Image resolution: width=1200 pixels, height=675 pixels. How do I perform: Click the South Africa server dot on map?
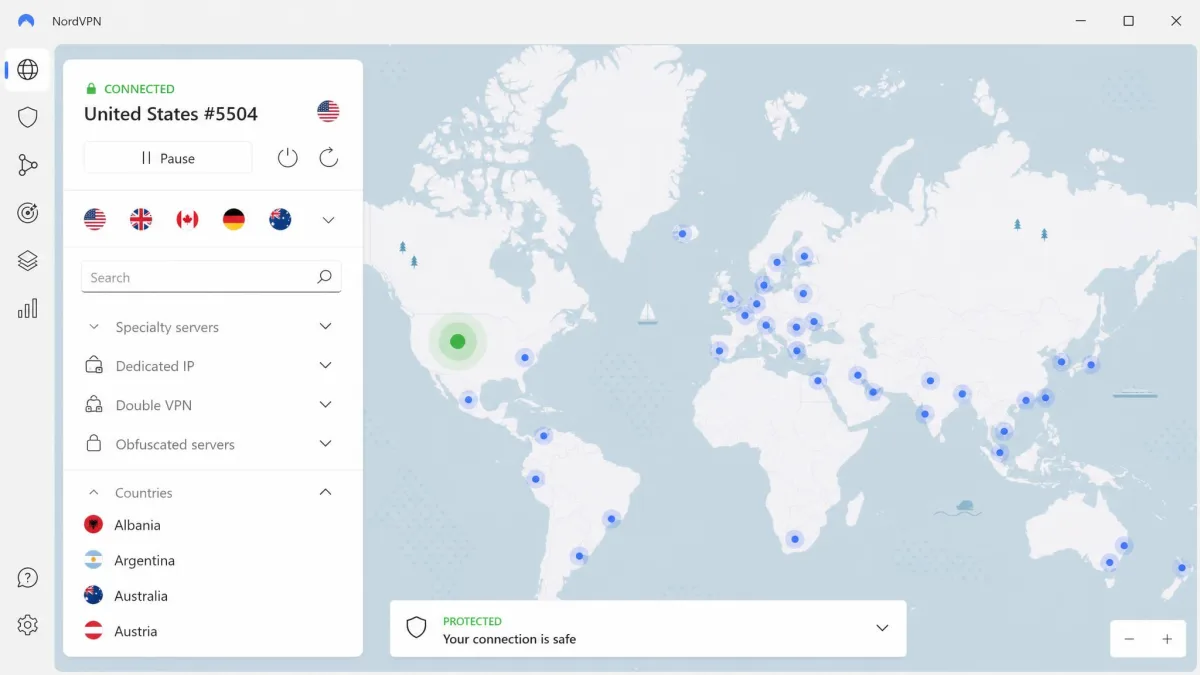click(x=795, y=540)
